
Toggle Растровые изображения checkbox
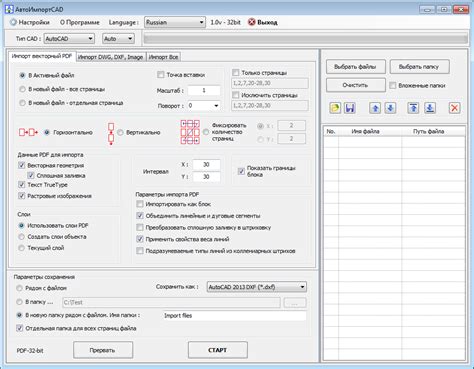pyautogui.click(x=22, y=196)
